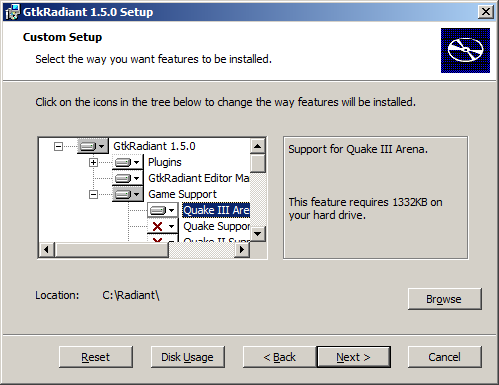The height and width of the screenshot is (385, 499).
Task: Click the Browse button for install location
Action: pos(445,299)
